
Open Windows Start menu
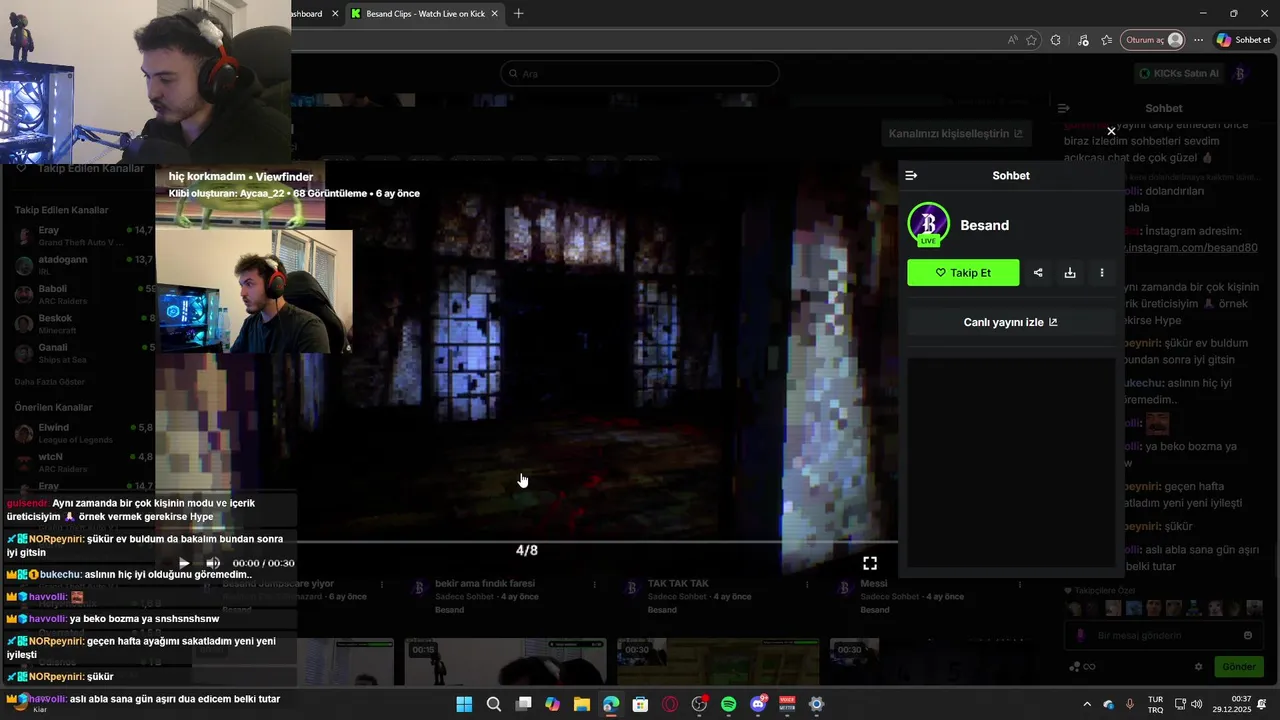click(x=464, y=704)
